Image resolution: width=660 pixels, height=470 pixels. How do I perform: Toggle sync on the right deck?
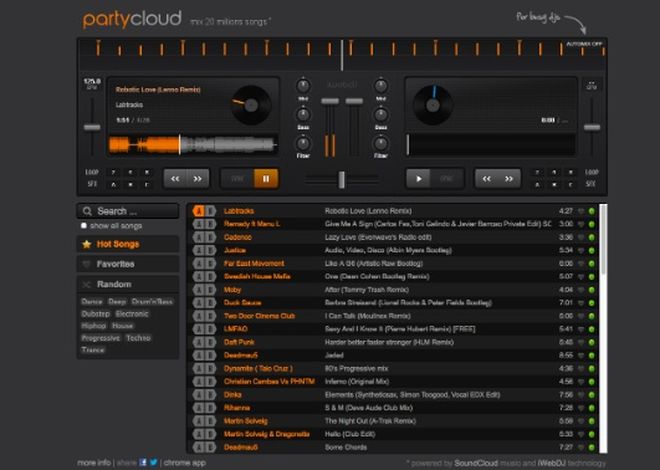pos(446,179)
